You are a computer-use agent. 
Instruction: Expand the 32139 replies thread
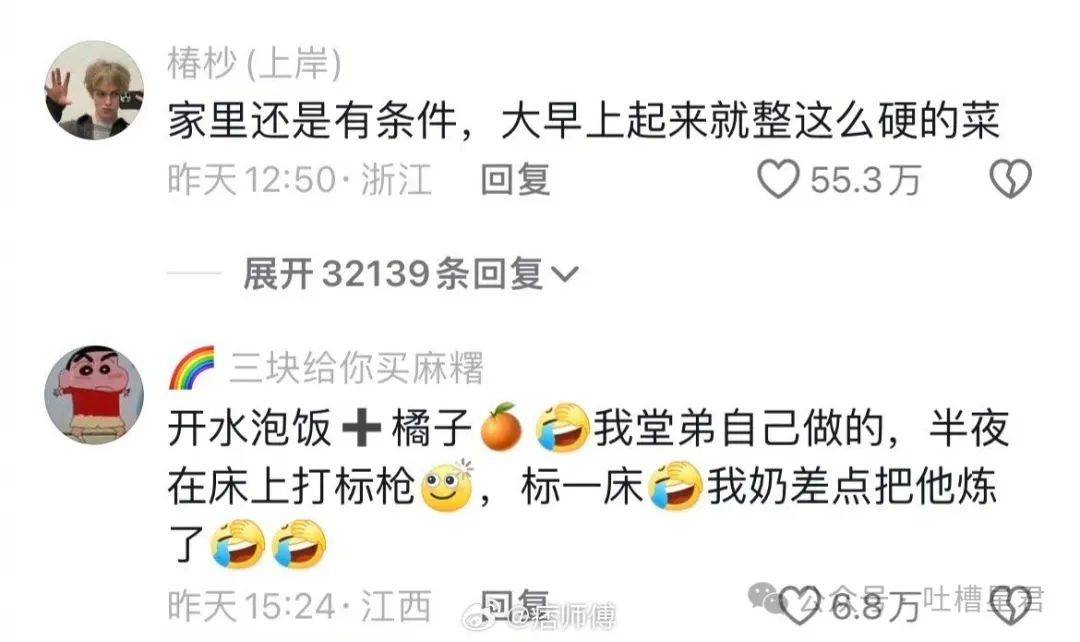(x=411, y=274)
